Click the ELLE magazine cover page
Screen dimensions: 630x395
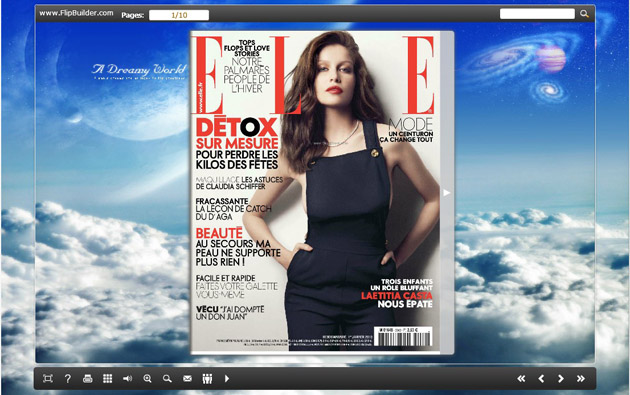click(x=316, y=192)
